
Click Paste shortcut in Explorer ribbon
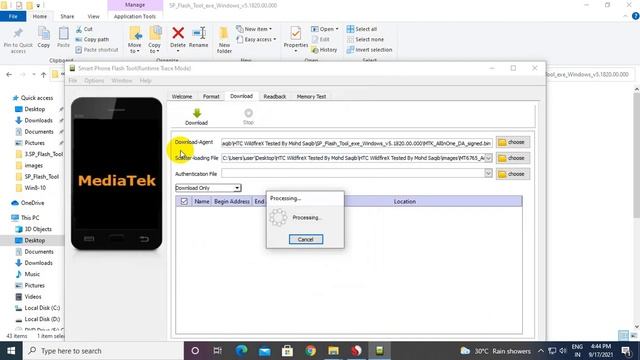click(97, 49)
